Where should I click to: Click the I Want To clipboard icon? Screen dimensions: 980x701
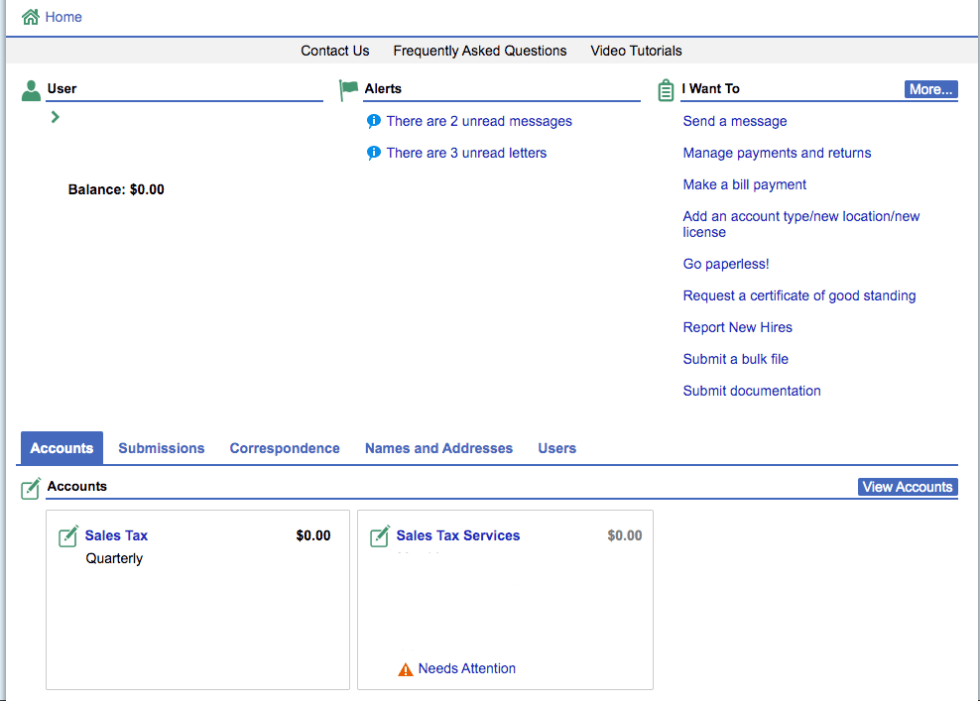click(x=666, y=90)
